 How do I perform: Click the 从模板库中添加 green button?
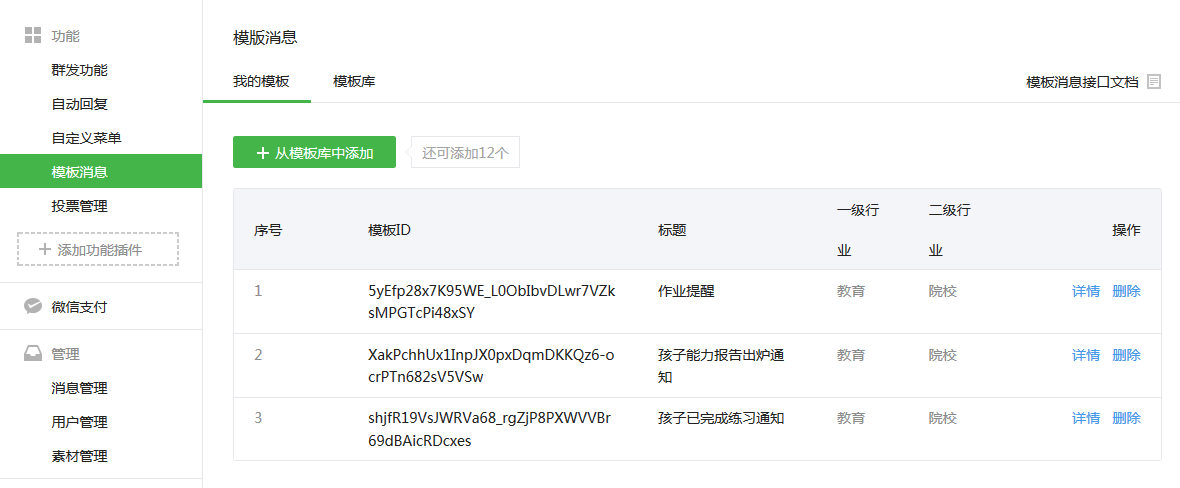[x=315, y=153]
